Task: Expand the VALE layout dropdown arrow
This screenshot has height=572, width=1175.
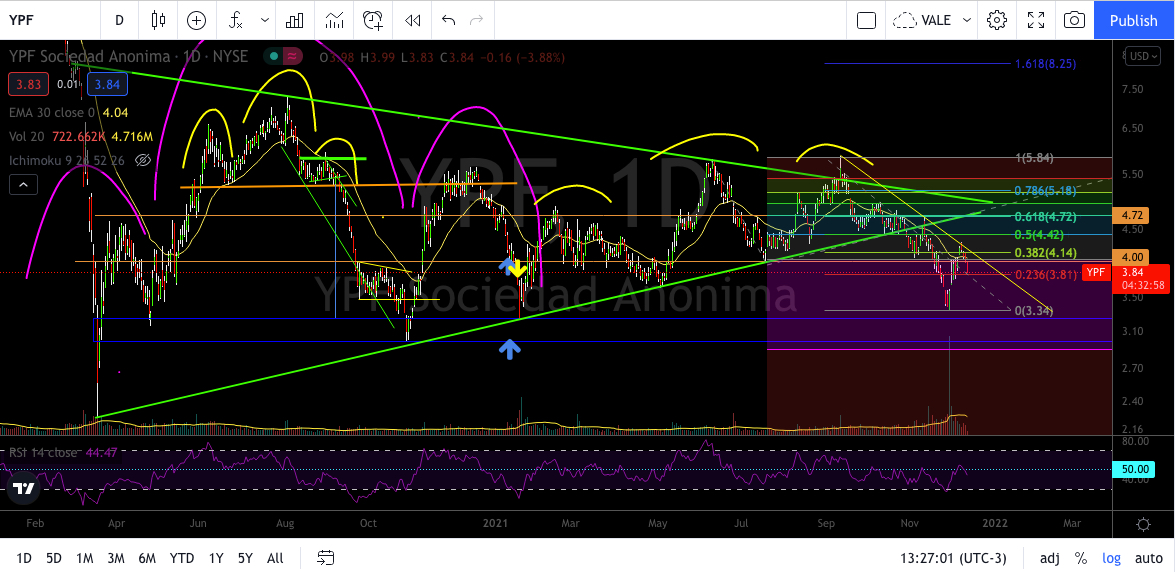Action: point(967,20)
